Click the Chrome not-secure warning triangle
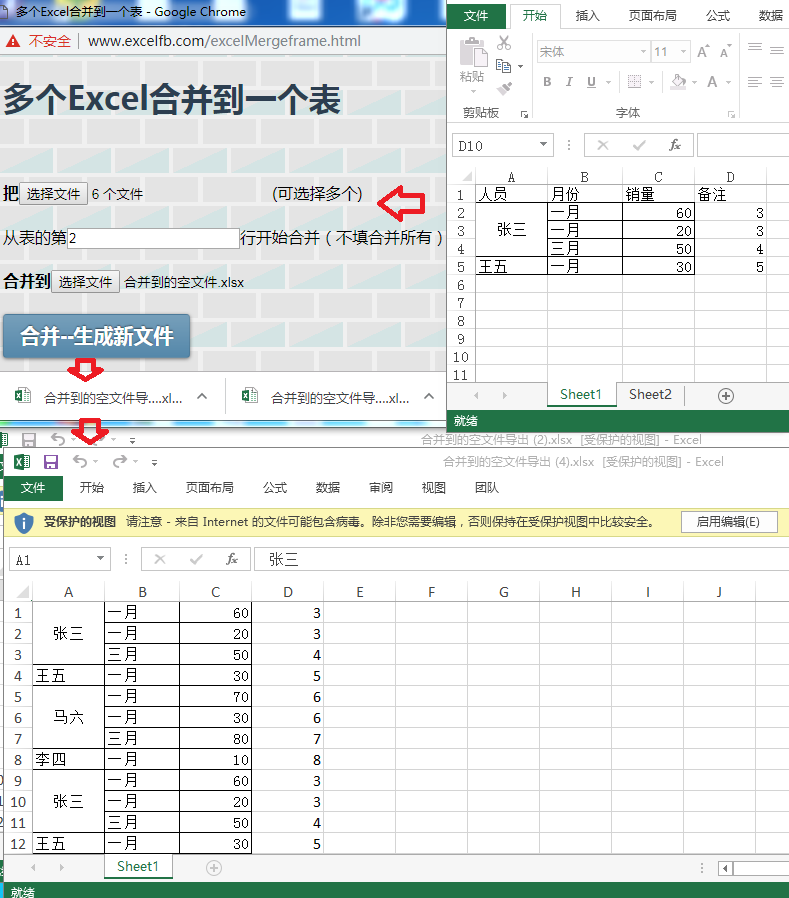Viewport: 789px width, 898px height. (13, 41)
